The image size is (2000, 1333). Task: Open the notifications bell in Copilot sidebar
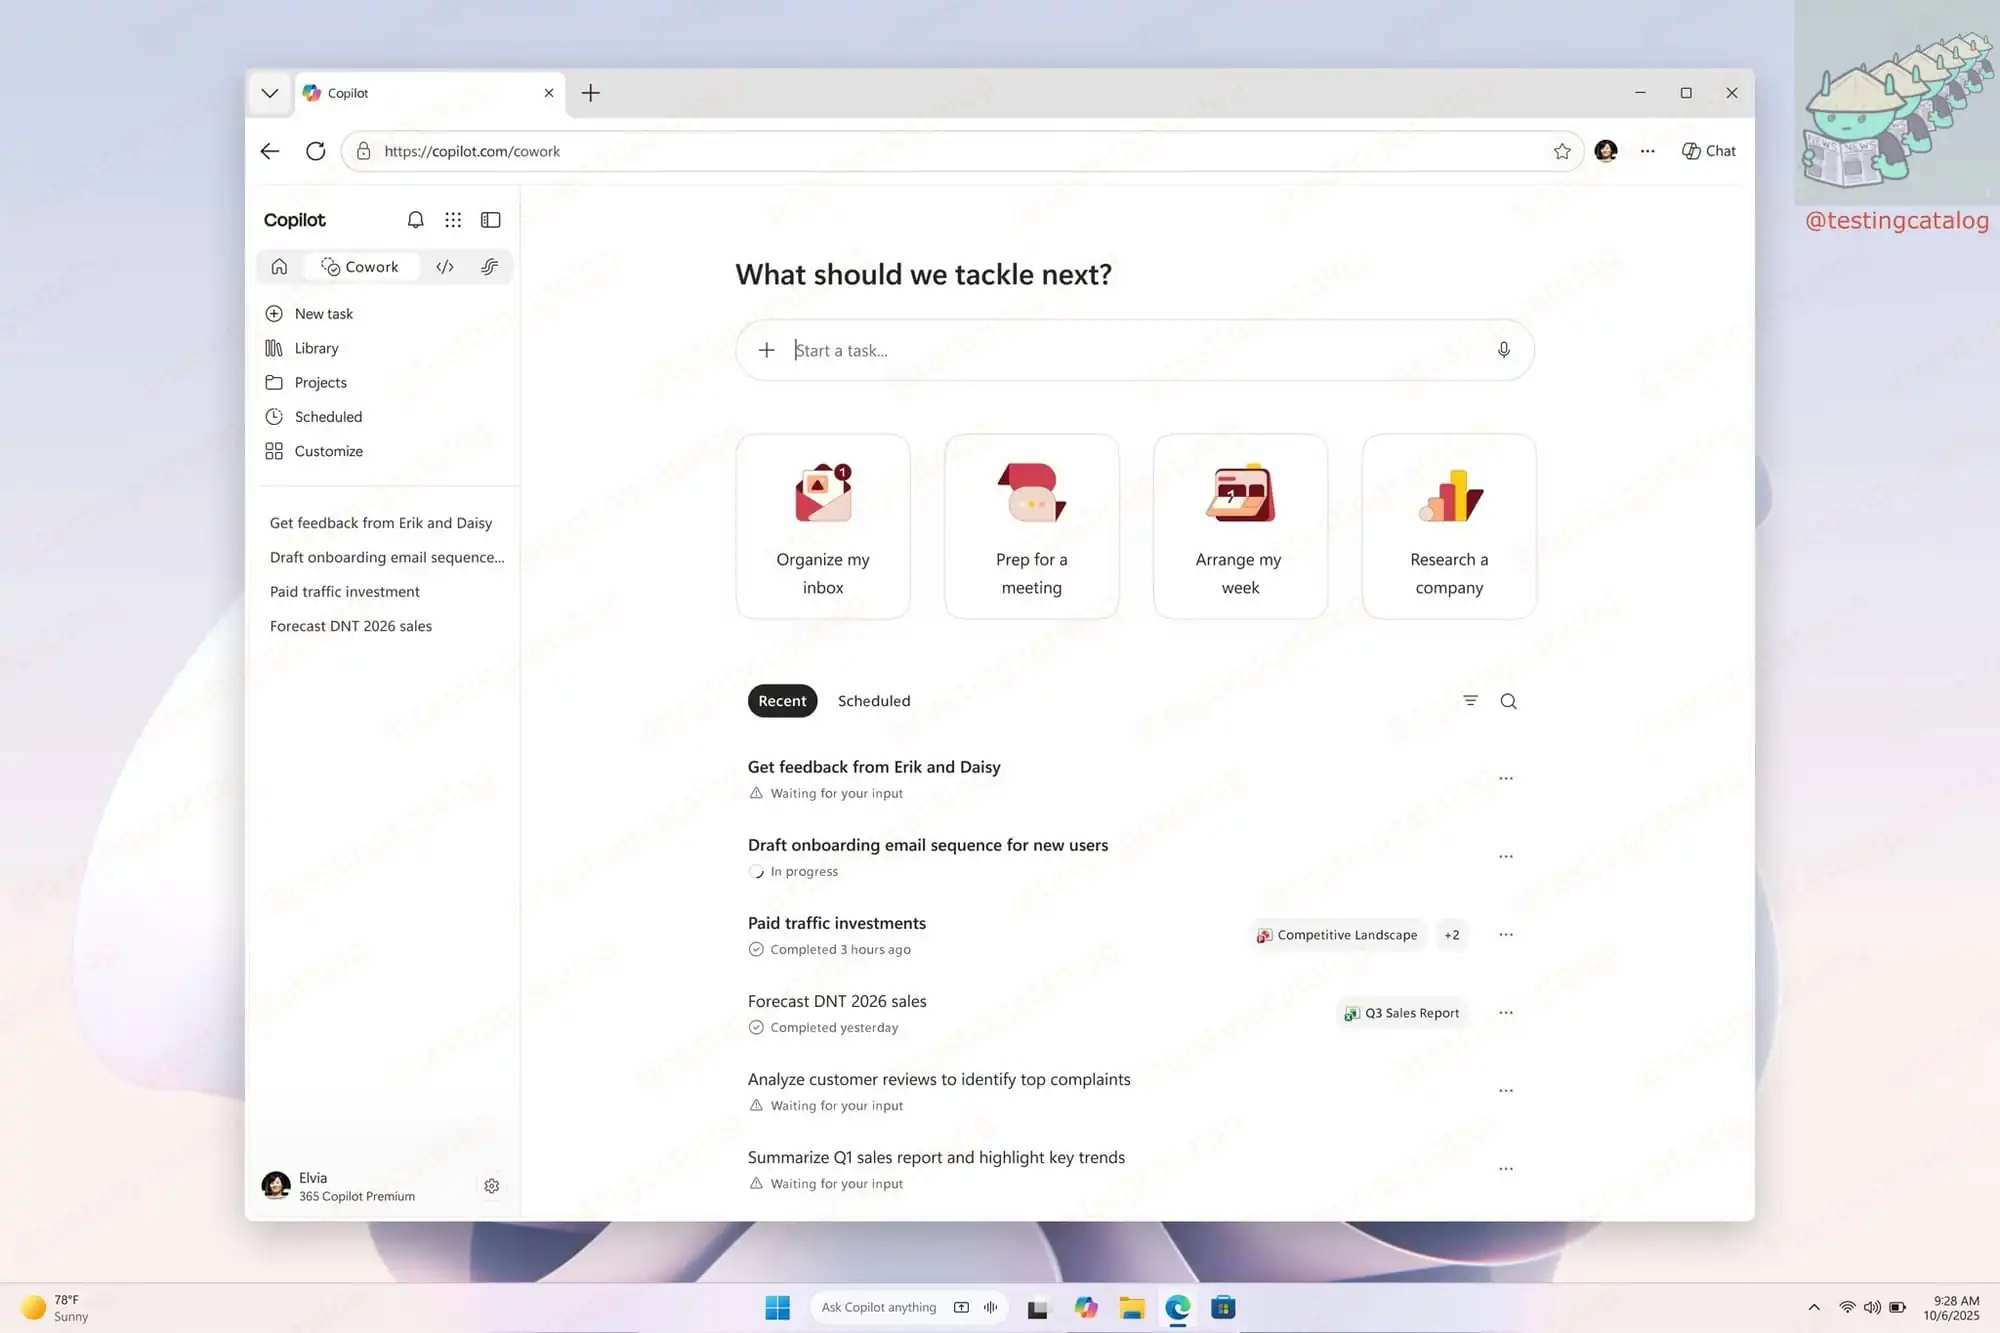[416, 220]
